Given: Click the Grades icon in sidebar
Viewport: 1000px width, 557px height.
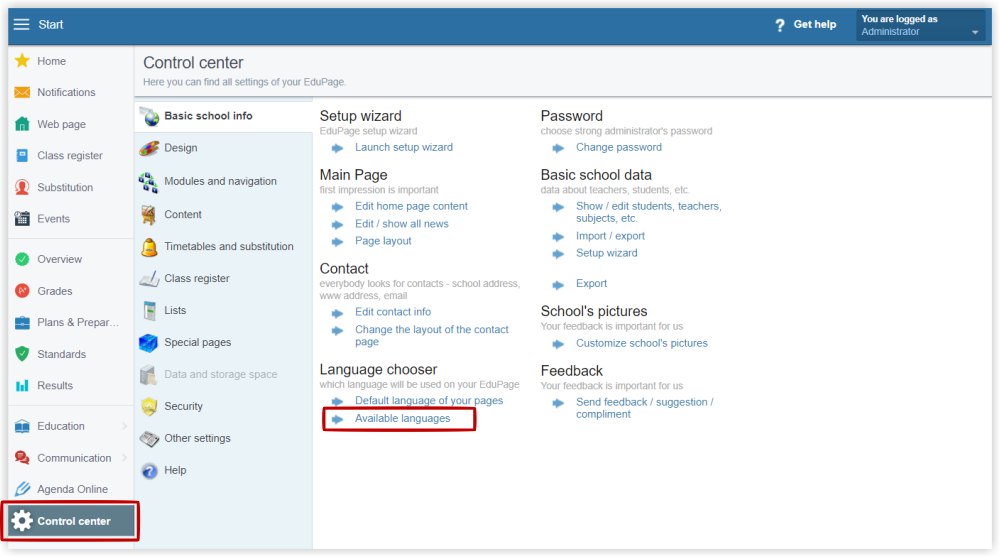Looking at the screenshot, I should (22, 291).
